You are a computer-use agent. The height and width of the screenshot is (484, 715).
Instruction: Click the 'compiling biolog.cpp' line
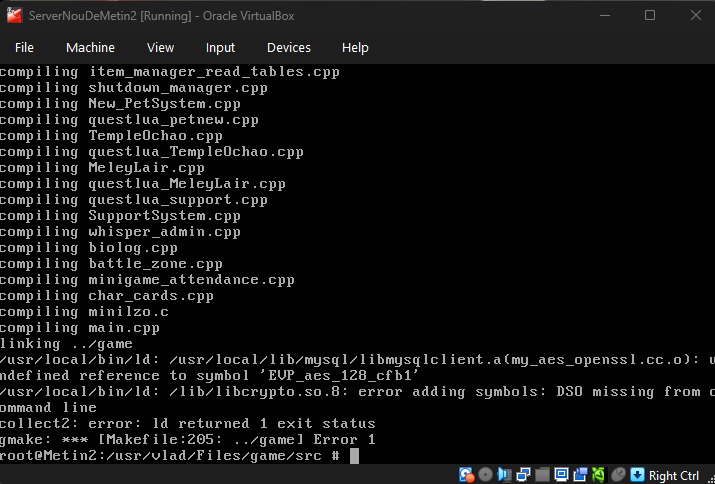(88, 248)
